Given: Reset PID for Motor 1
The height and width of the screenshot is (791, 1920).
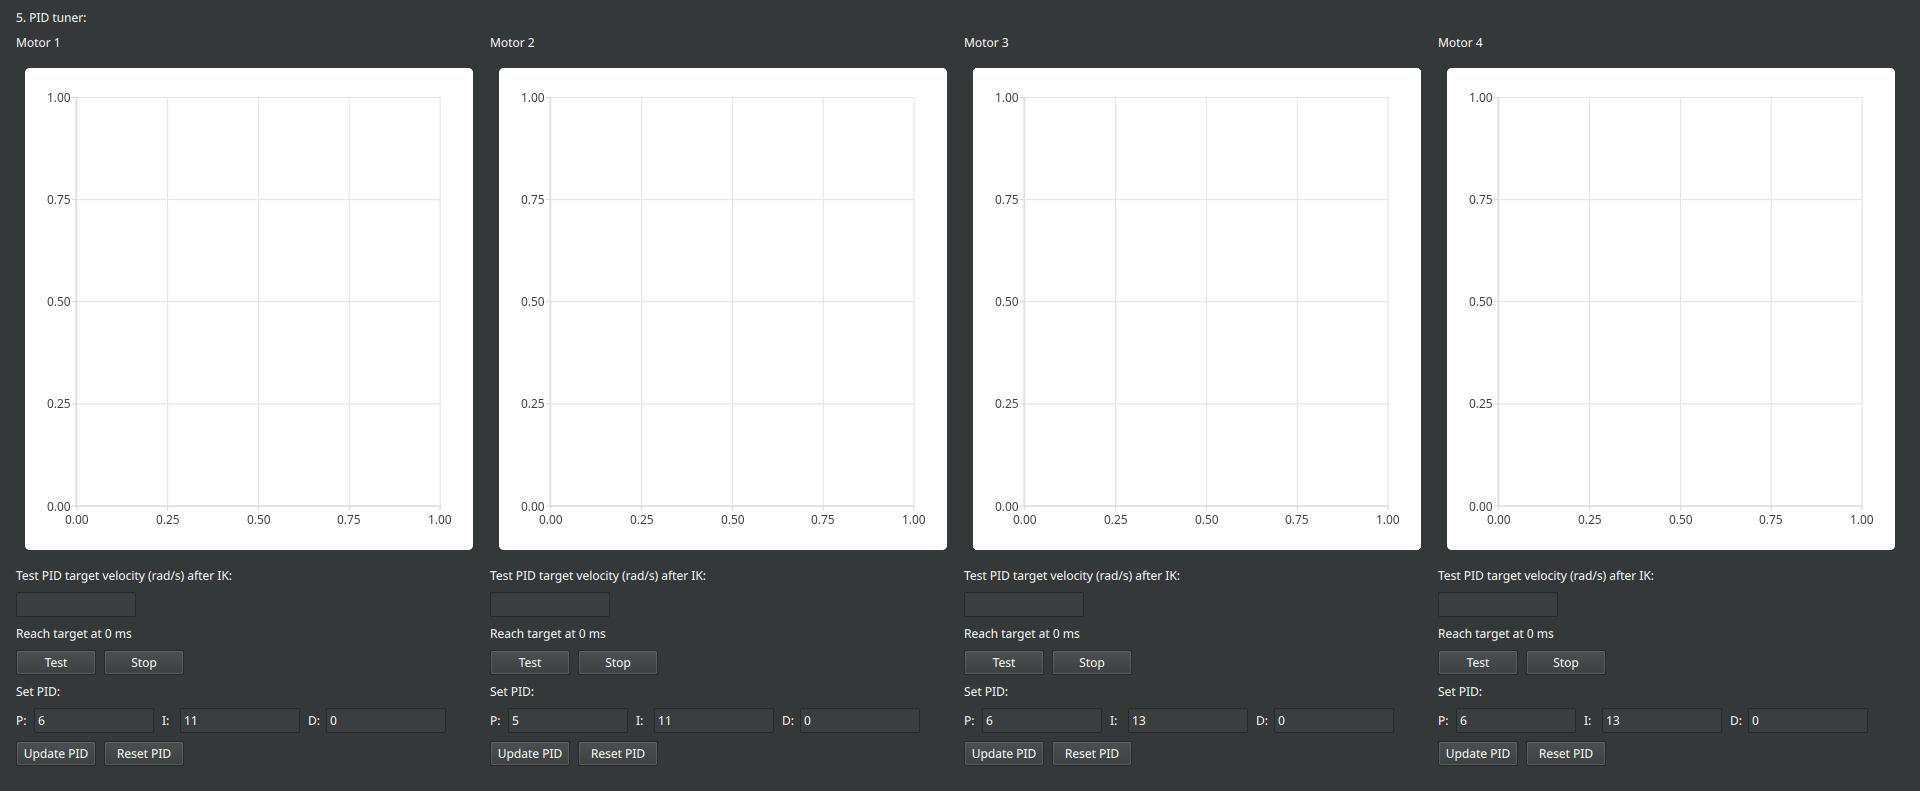Looking at the screenshot, I should click(x=144, y=754).
